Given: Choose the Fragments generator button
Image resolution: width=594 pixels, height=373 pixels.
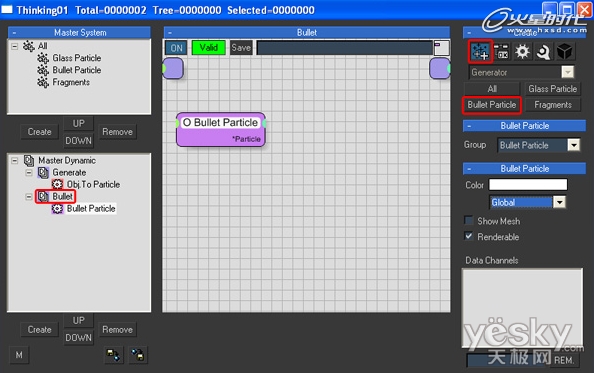Looking at the screenshot, I should 552,105.
